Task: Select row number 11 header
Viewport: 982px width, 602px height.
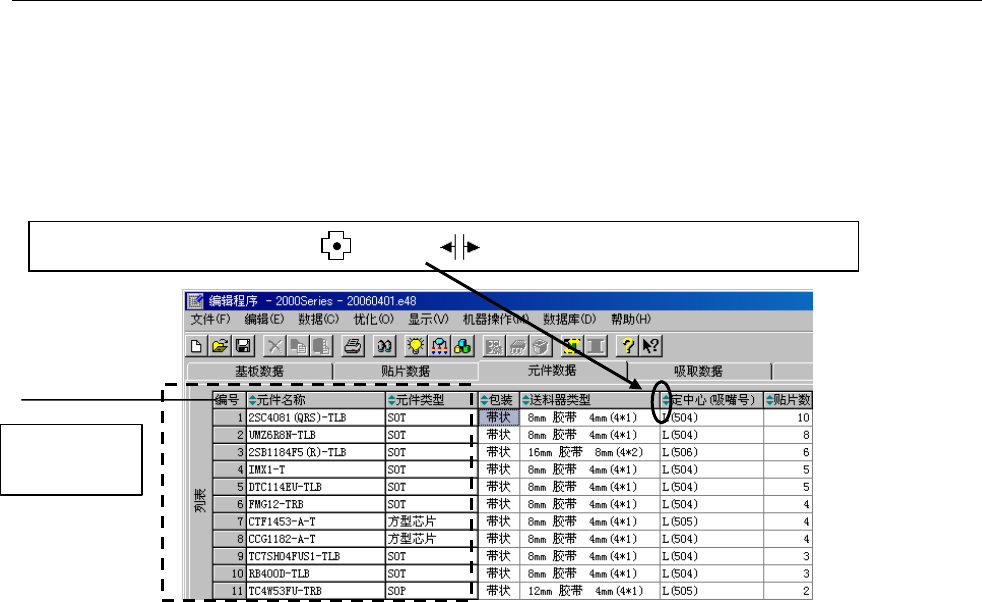Action: click(229, 591)
